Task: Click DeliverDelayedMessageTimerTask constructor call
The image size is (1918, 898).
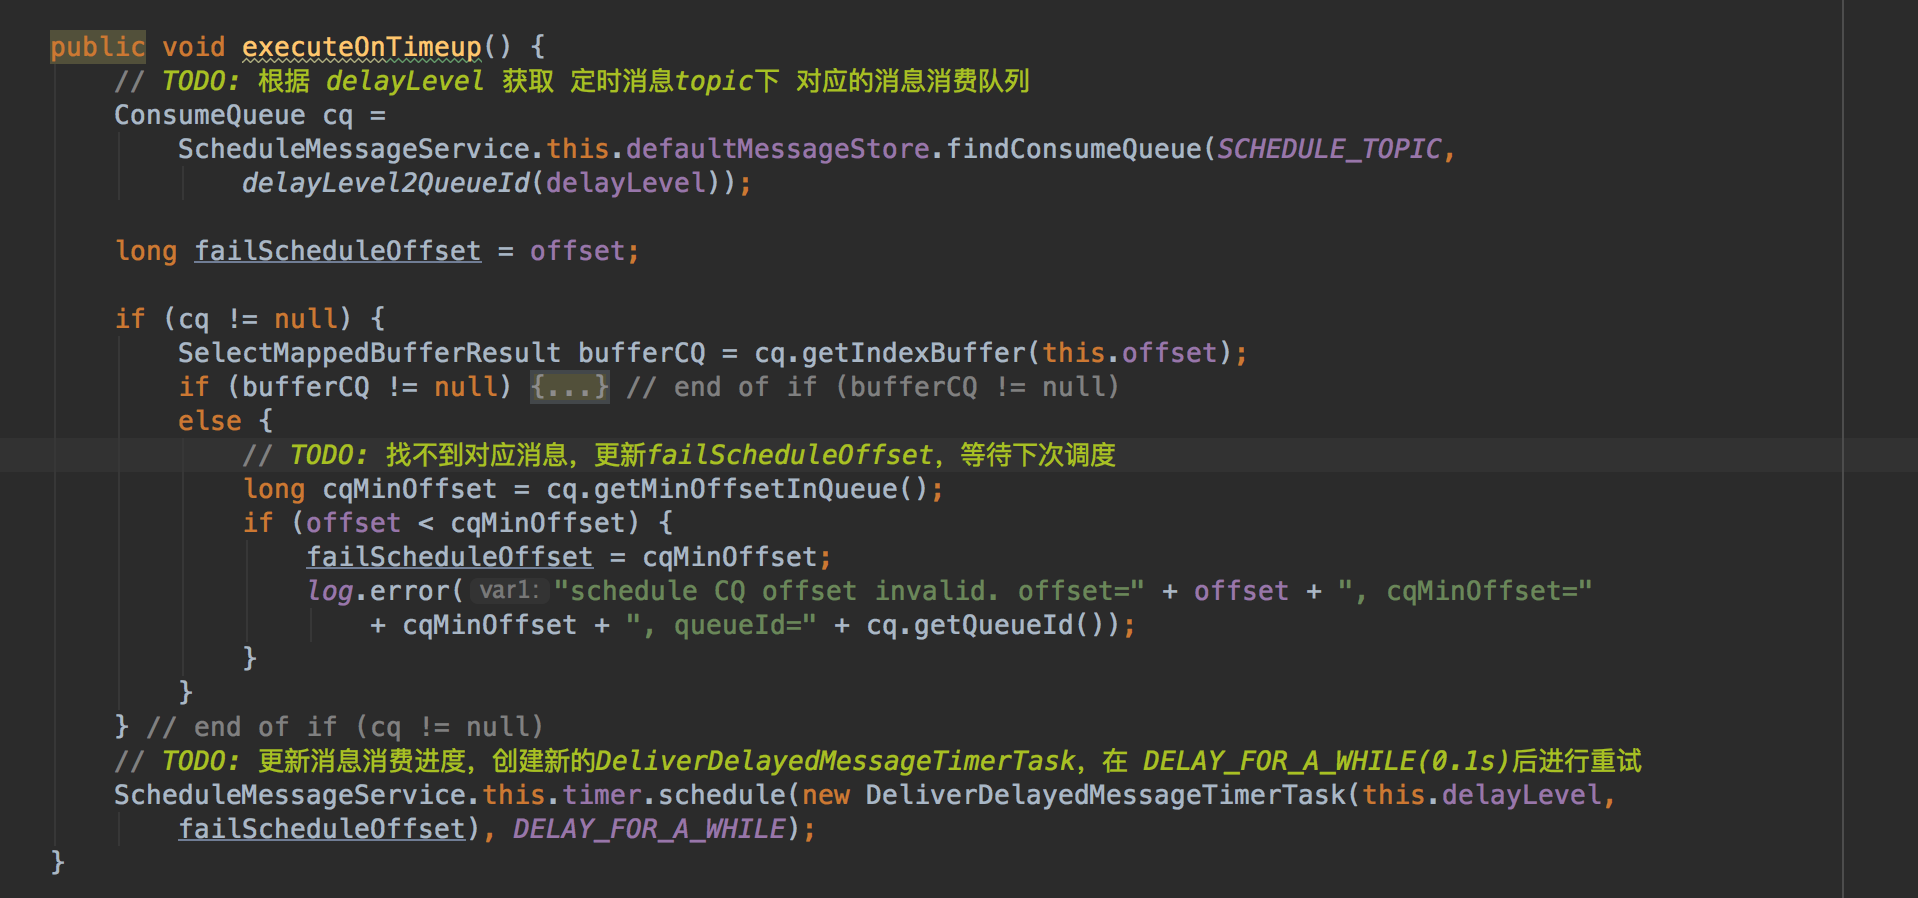Action: pos(1105,795)
